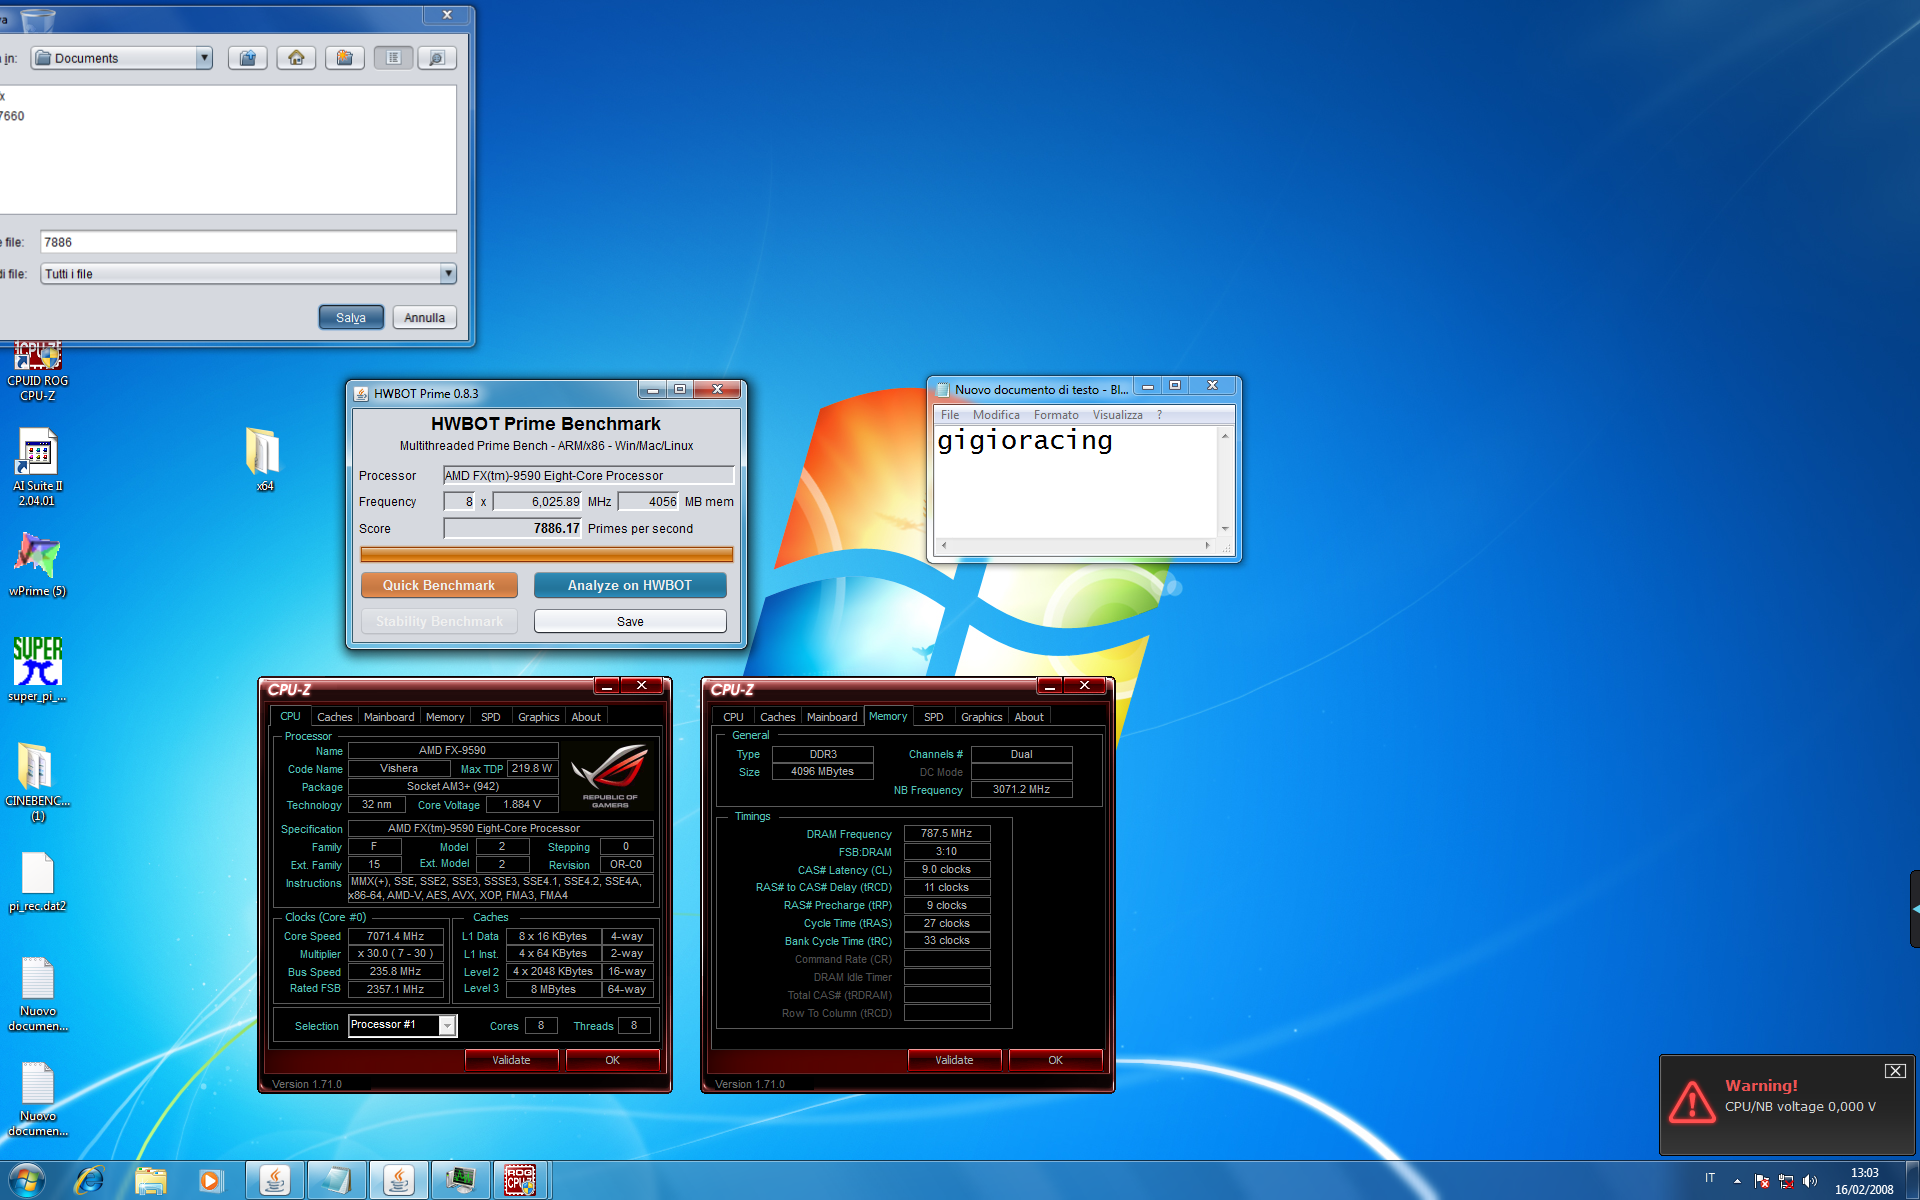Launch Internet Explorer from taskbar
The width and height of the screenshot is (1920, 1200).
pyautogui.click(x=89, y=1180)
